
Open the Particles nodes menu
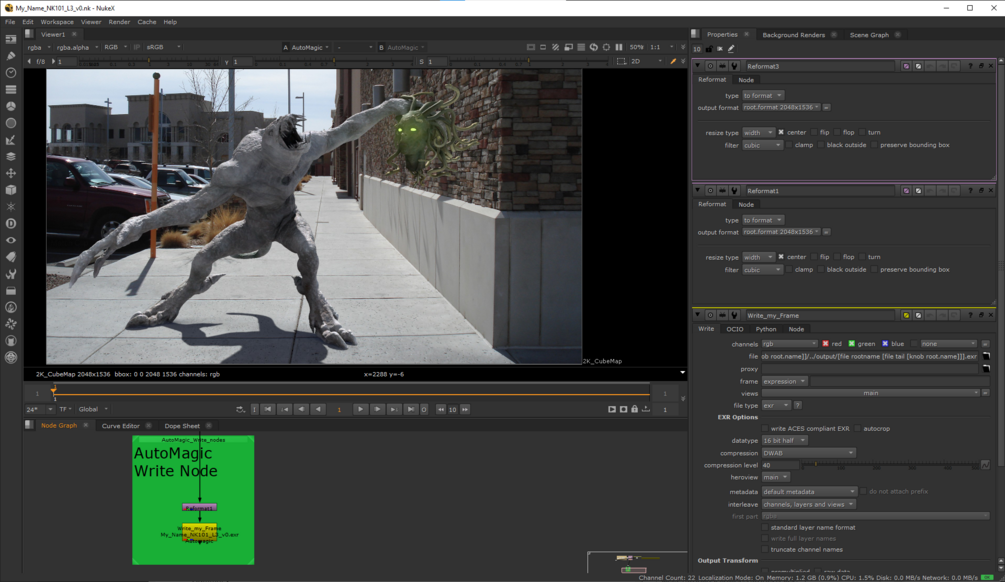coord(11,206)
